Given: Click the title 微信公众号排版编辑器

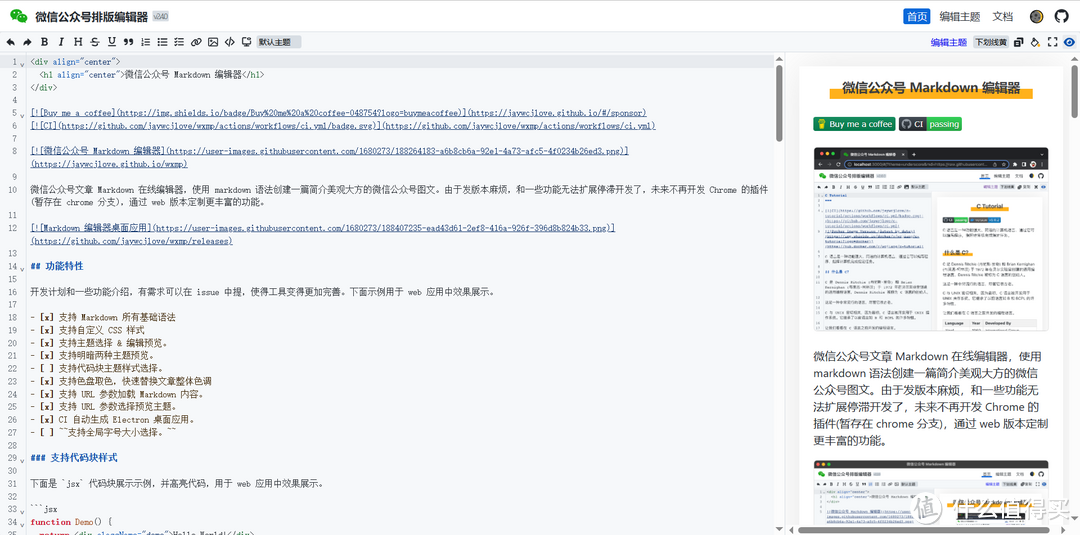Looking at the screenshot, I should click(92, 17).
